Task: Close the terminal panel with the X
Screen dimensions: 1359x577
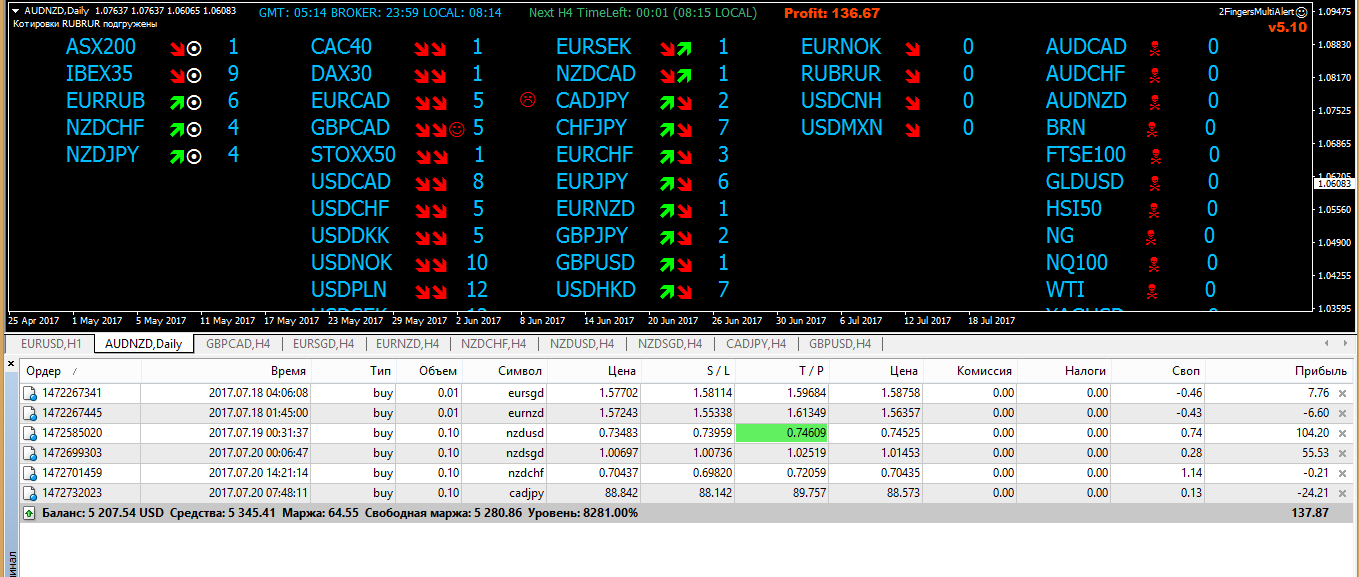Action: 9,366
